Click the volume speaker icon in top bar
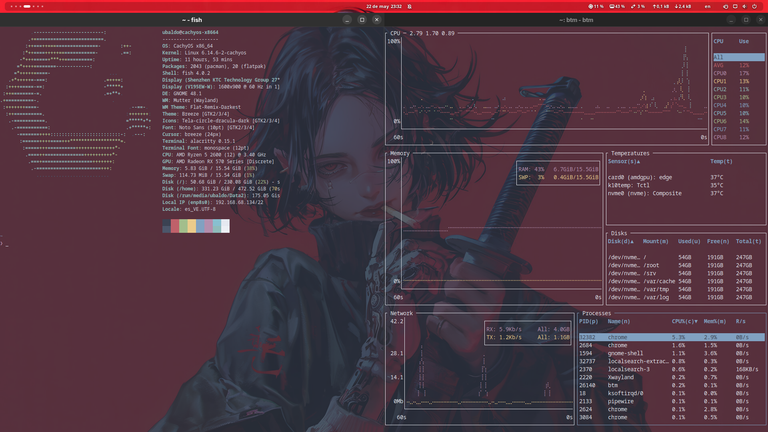Image resolution: width=768 pixels, height=432 pixels. (x=744, y=6)
